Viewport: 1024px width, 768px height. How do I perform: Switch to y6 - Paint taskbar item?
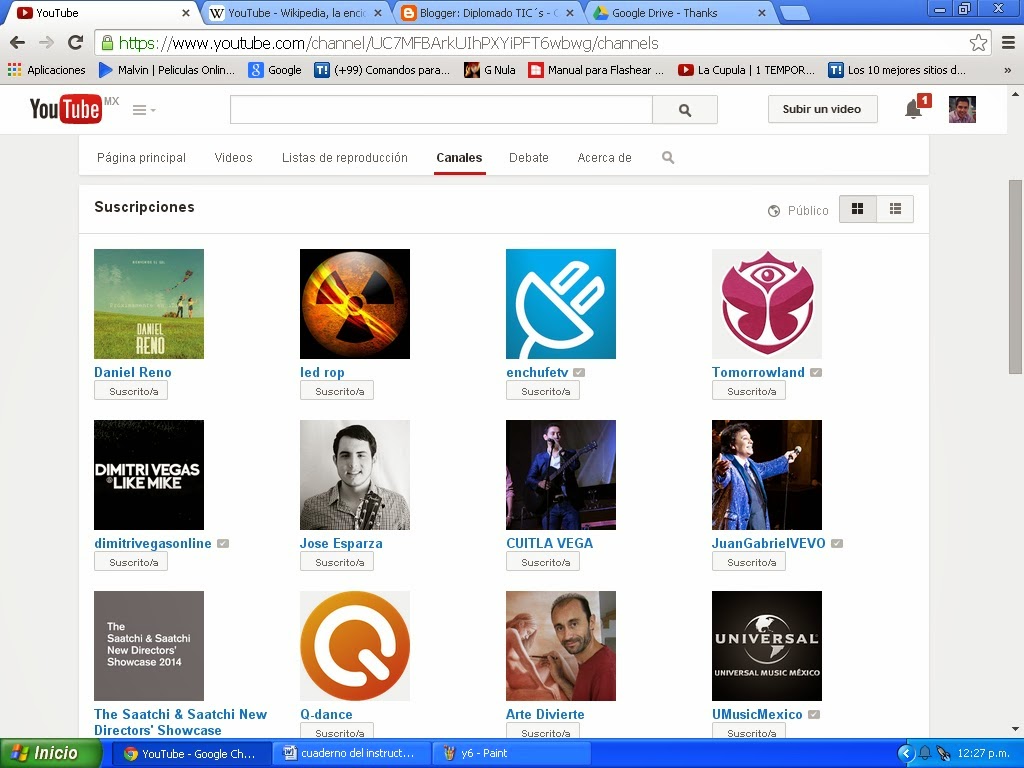513,753
